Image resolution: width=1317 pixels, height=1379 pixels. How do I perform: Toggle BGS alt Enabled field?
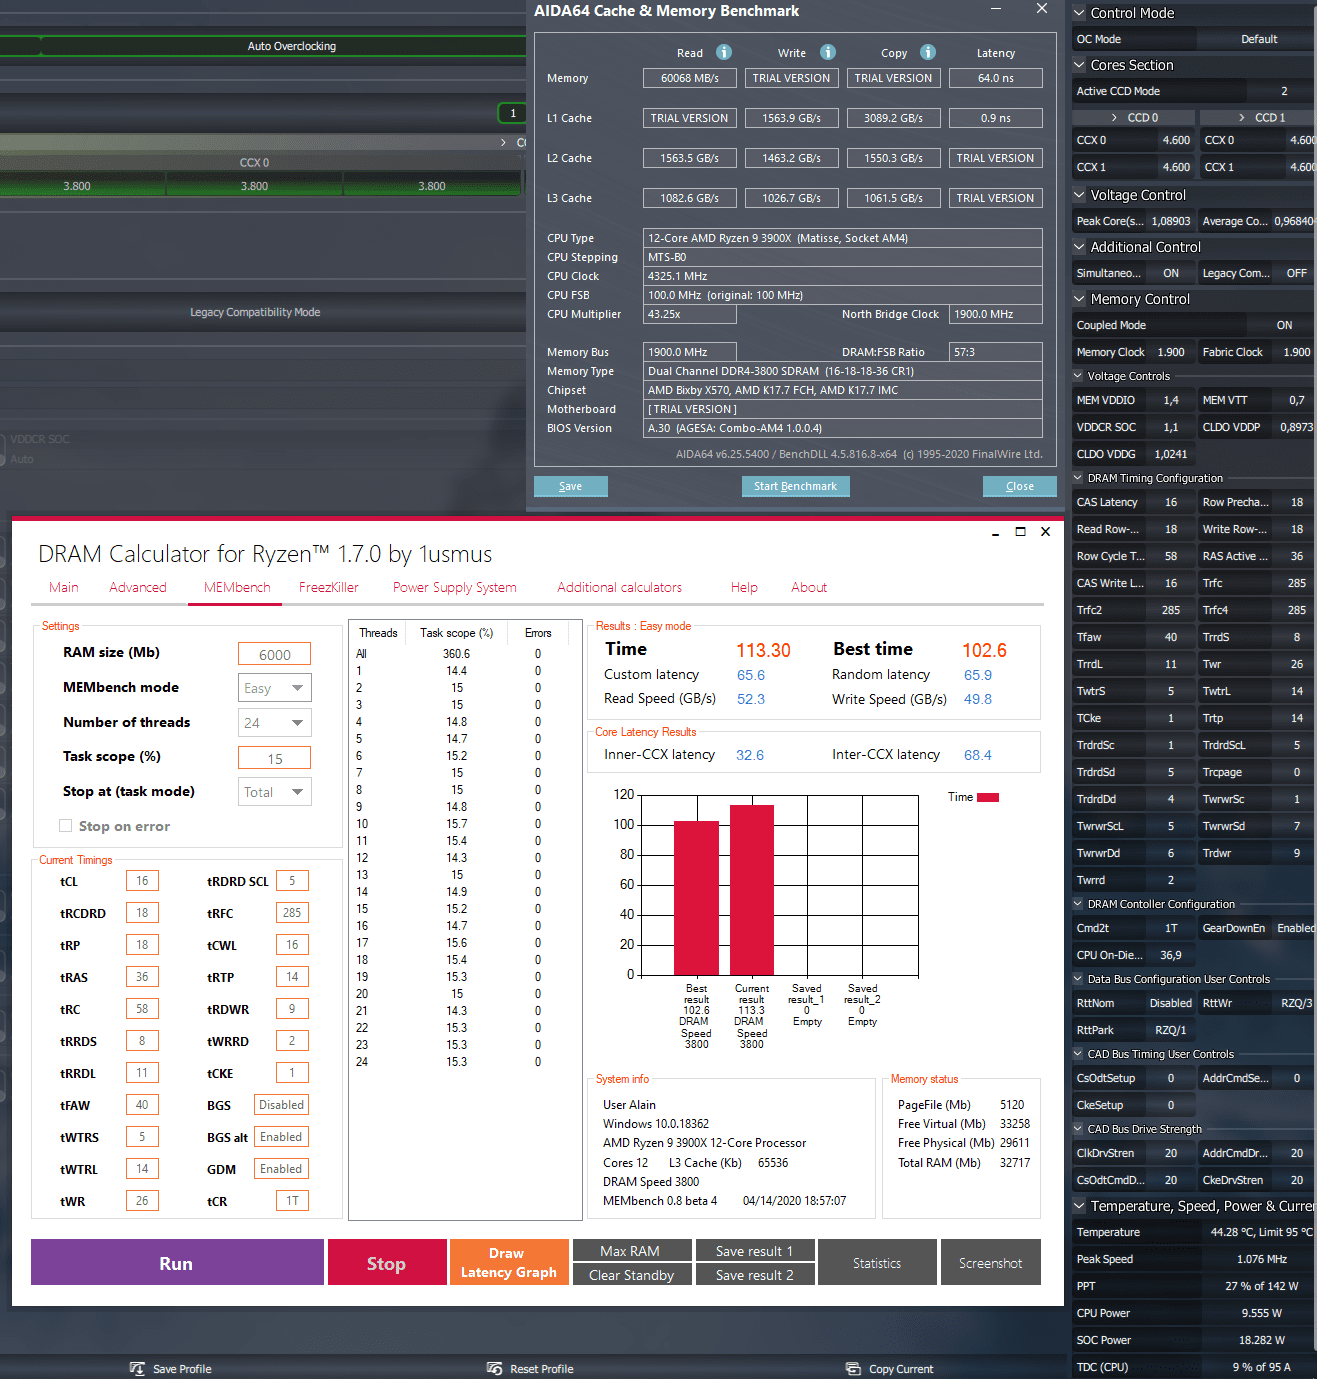pos(281,1137)
